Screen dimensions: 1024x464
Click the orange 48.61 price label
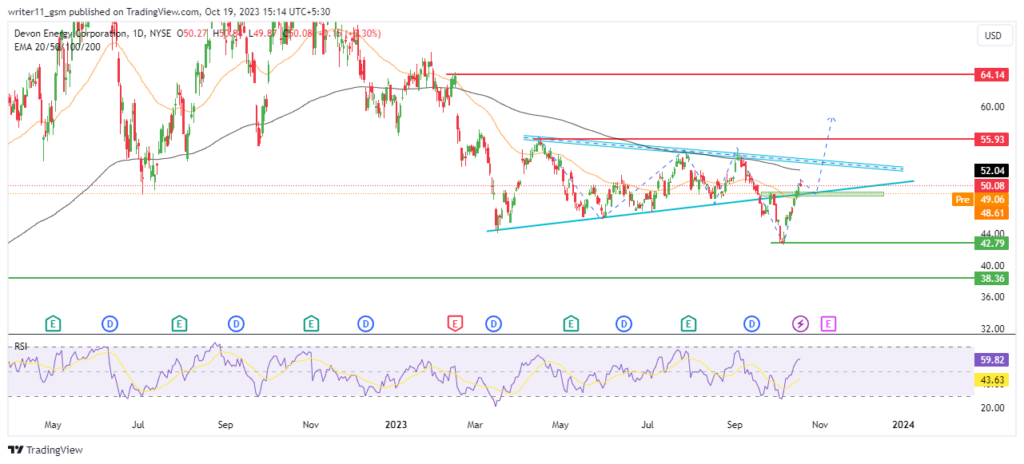(991, 213)
